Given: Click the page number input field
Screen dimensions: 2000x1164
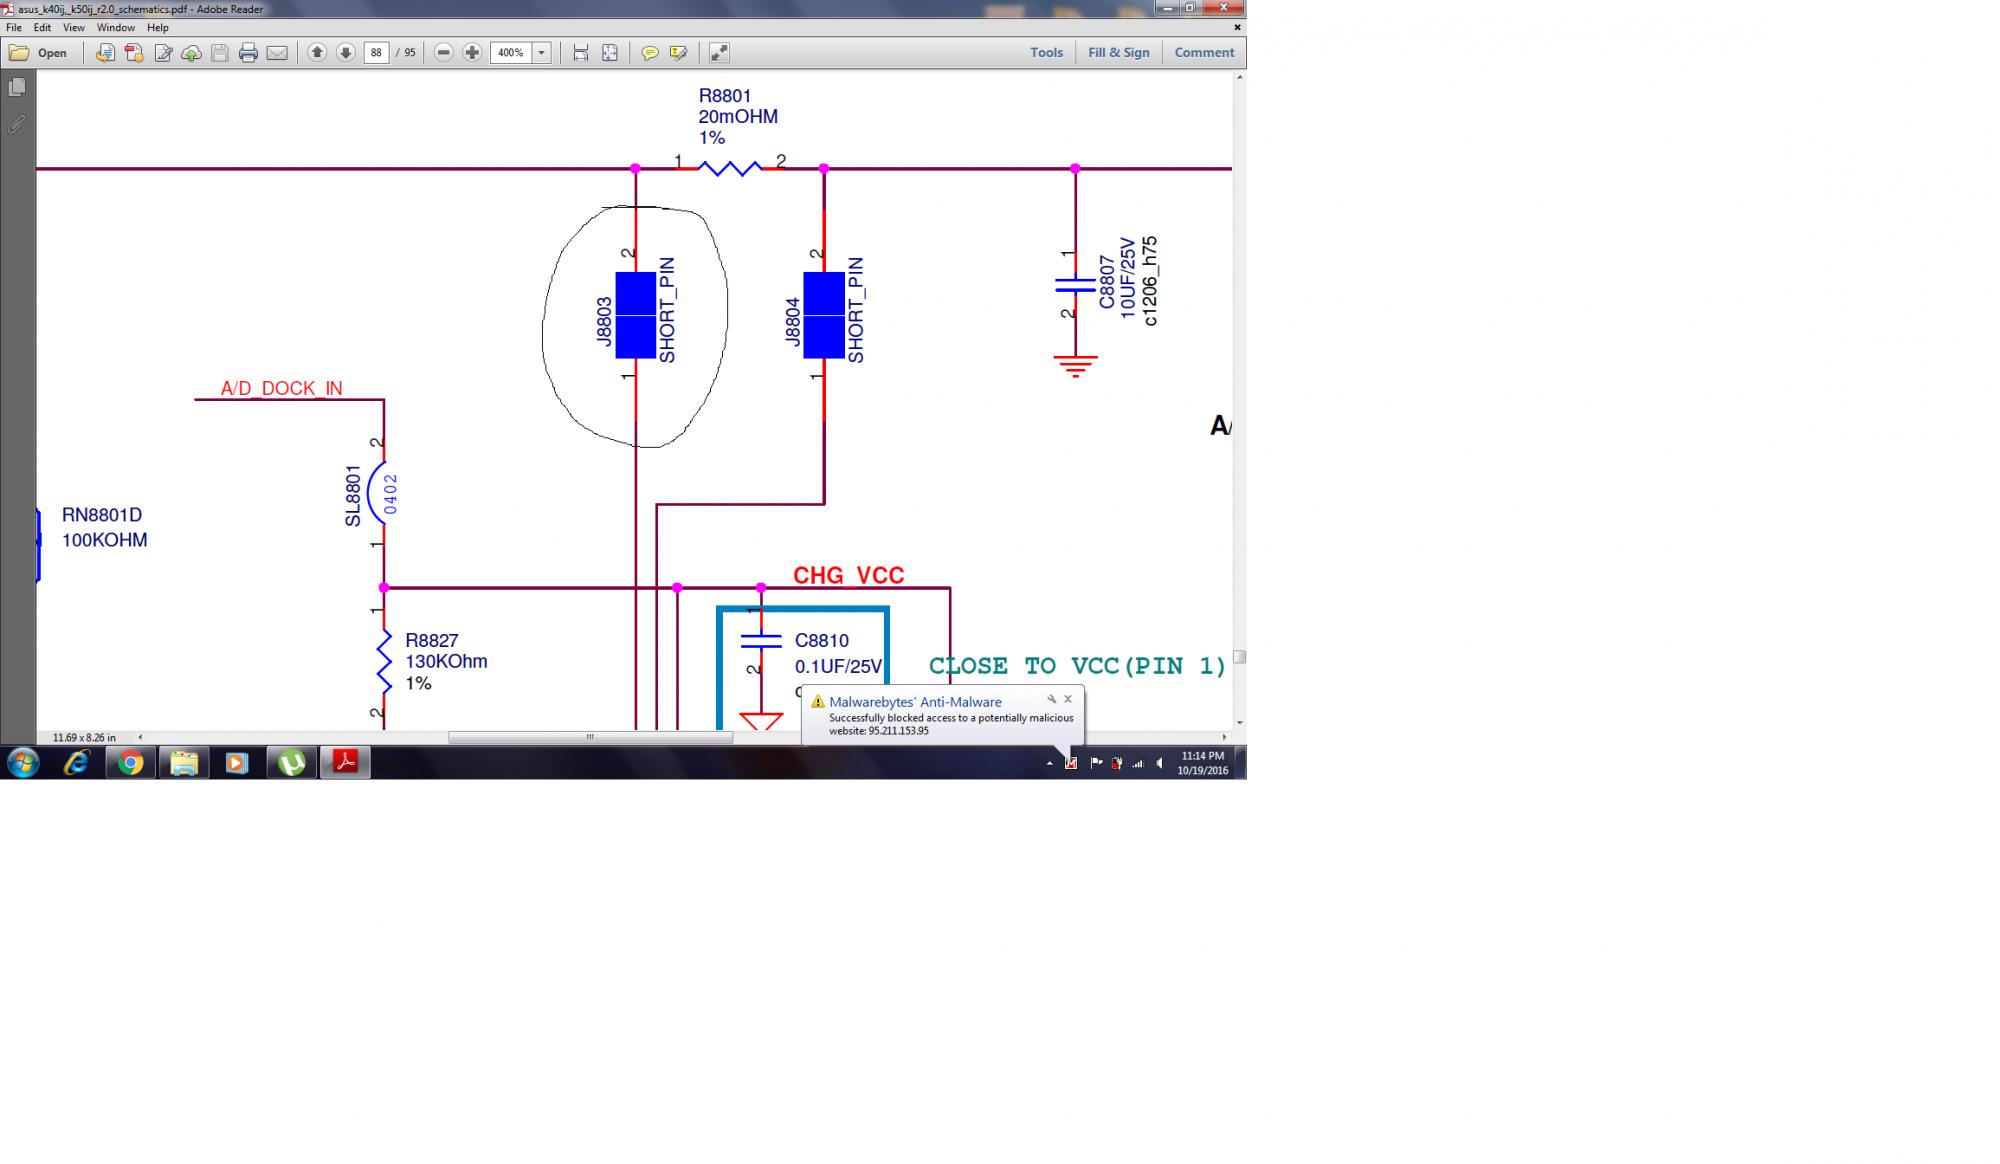Looking at the screenshot, I should tap(376, 53).
